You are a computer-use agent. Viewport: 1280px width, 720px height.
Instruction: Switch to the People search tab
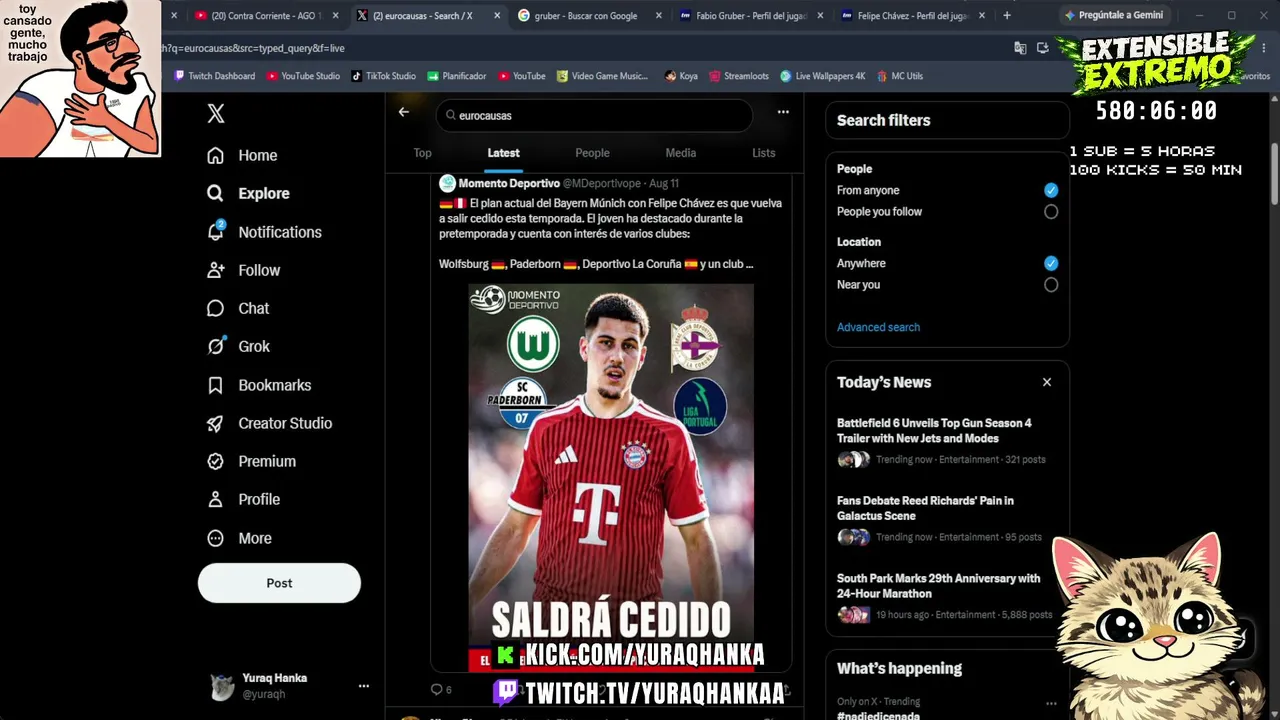tap(592, 153)
